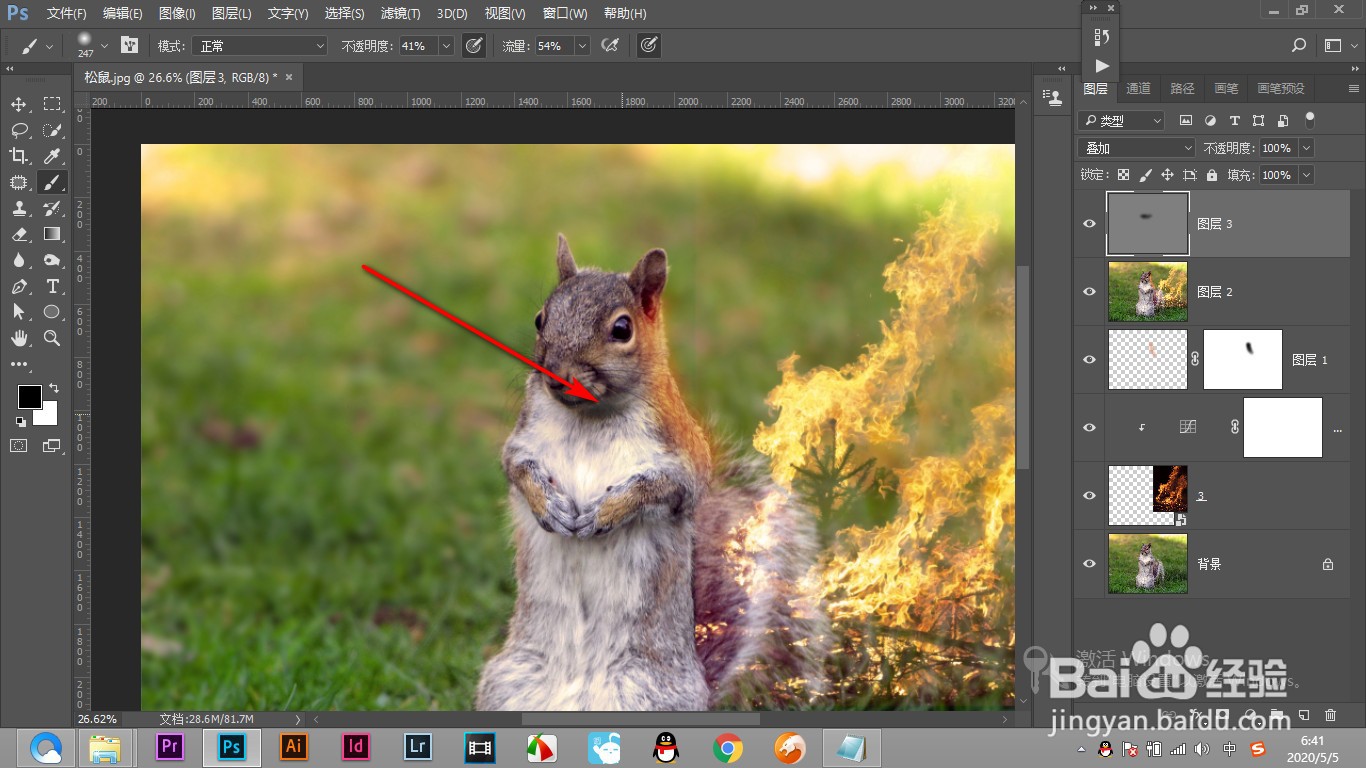This screenshot has height=768, width=1366.
Task: Lock all layer attributes
Action: 1212,175
